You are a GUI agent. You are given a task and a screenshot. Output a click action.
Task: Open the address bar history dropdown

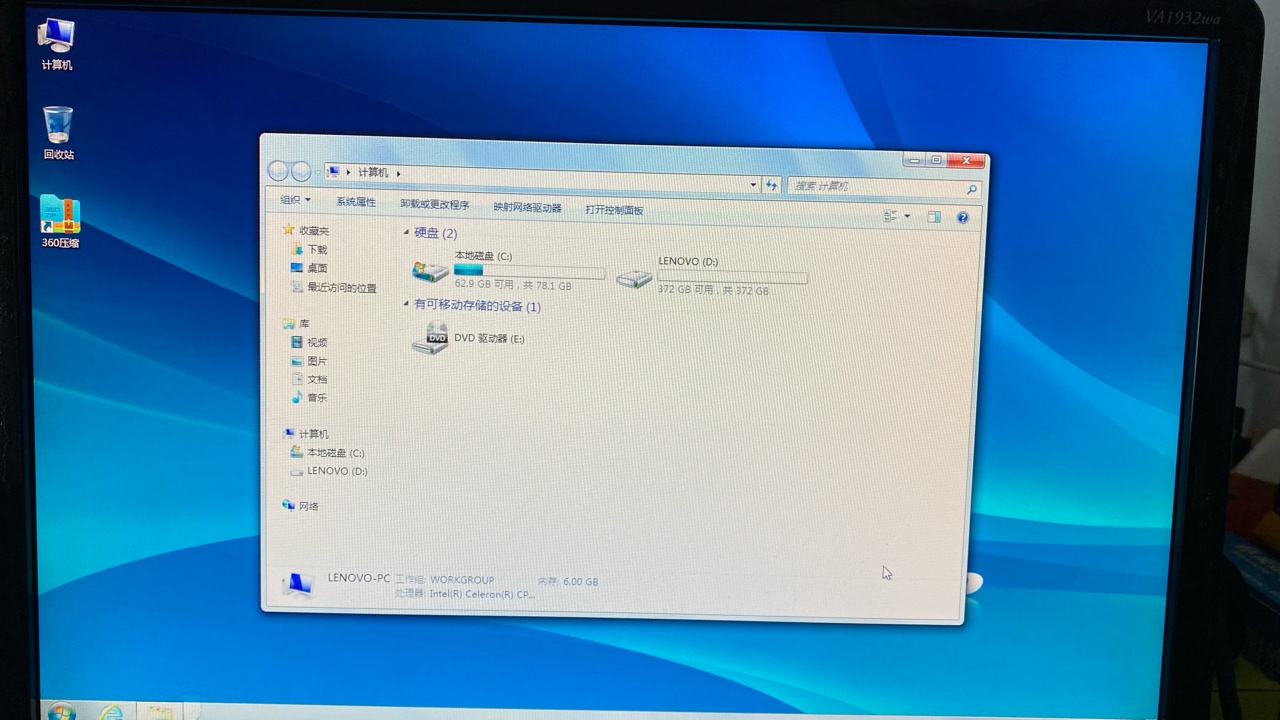754,185
